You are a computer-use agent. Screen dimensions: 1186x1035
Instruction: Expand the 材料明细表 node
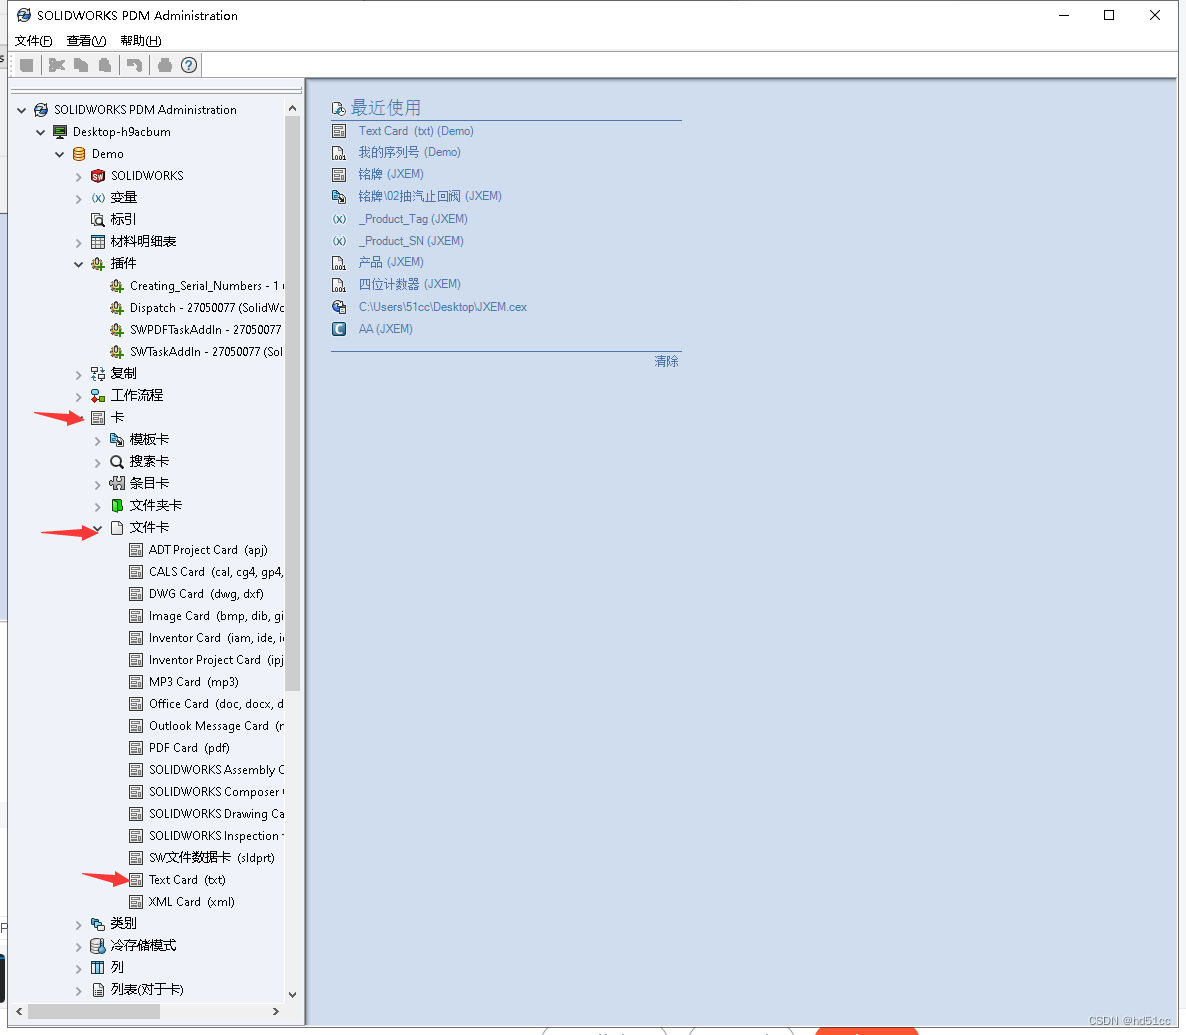click(x=79, y=242)
